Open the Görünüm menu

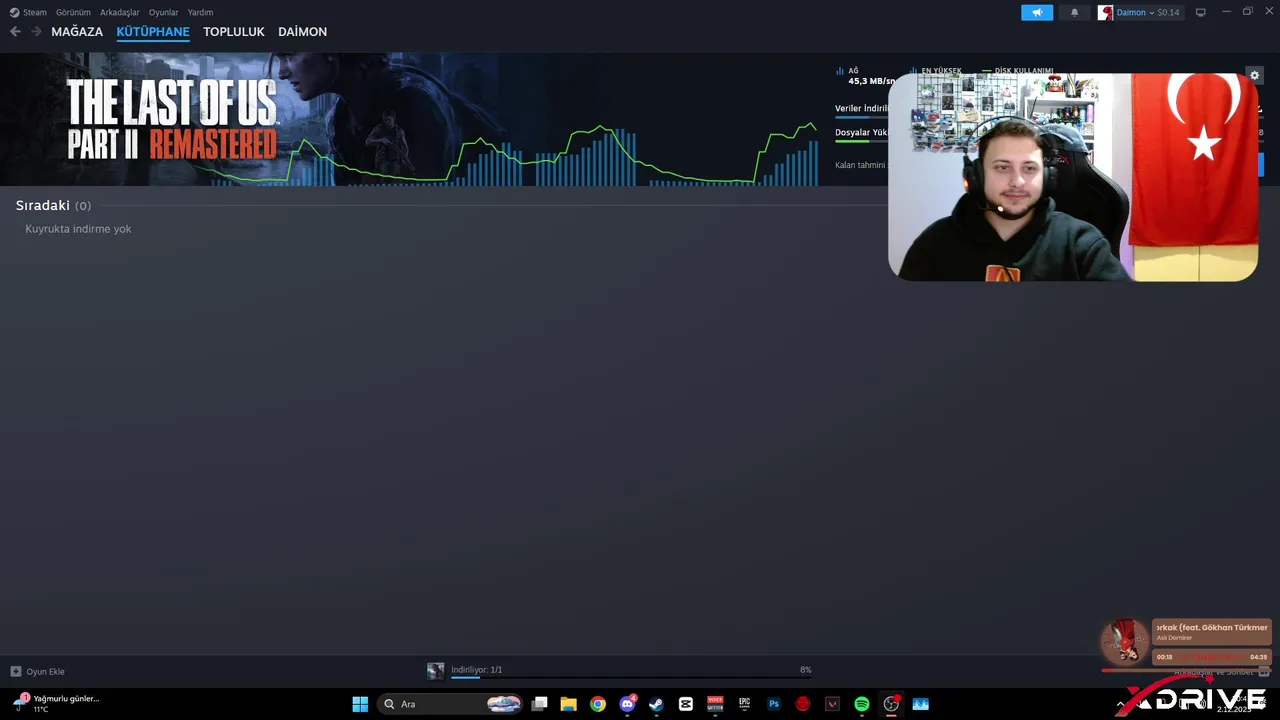pyautogui.click(x=73, y=12)
